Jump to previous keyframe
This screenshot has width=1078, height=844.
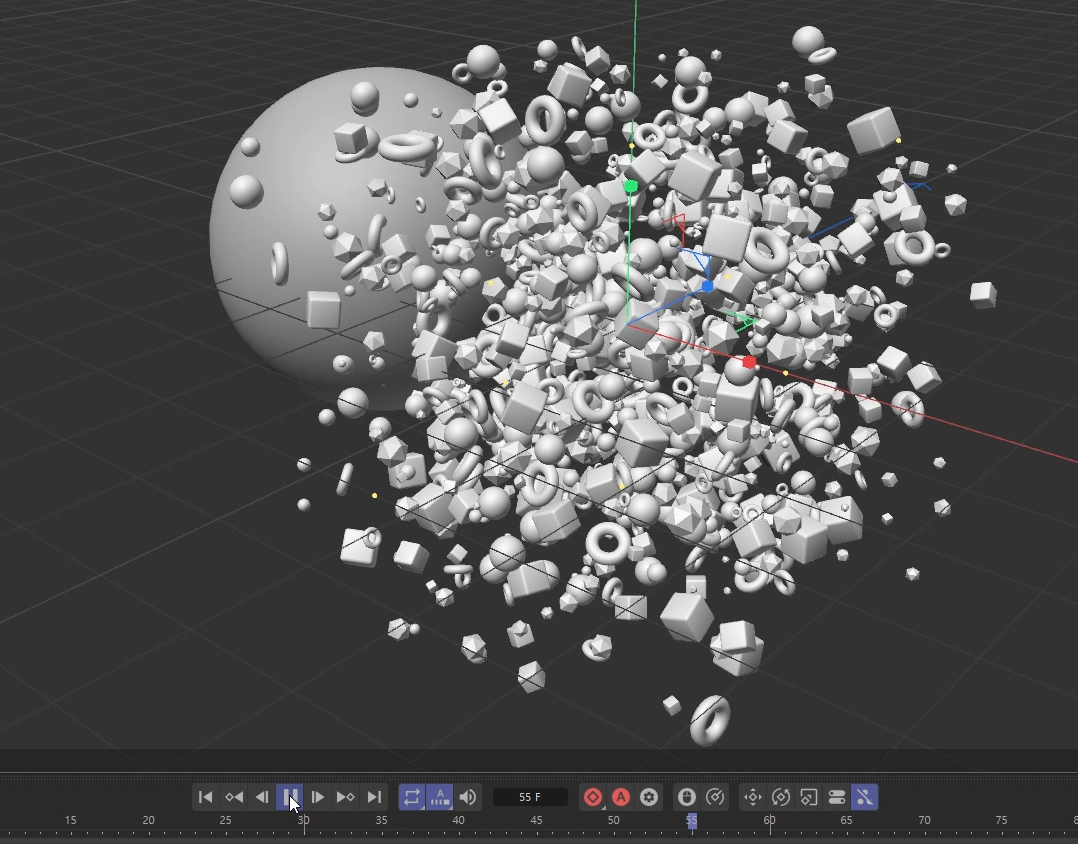234,797
